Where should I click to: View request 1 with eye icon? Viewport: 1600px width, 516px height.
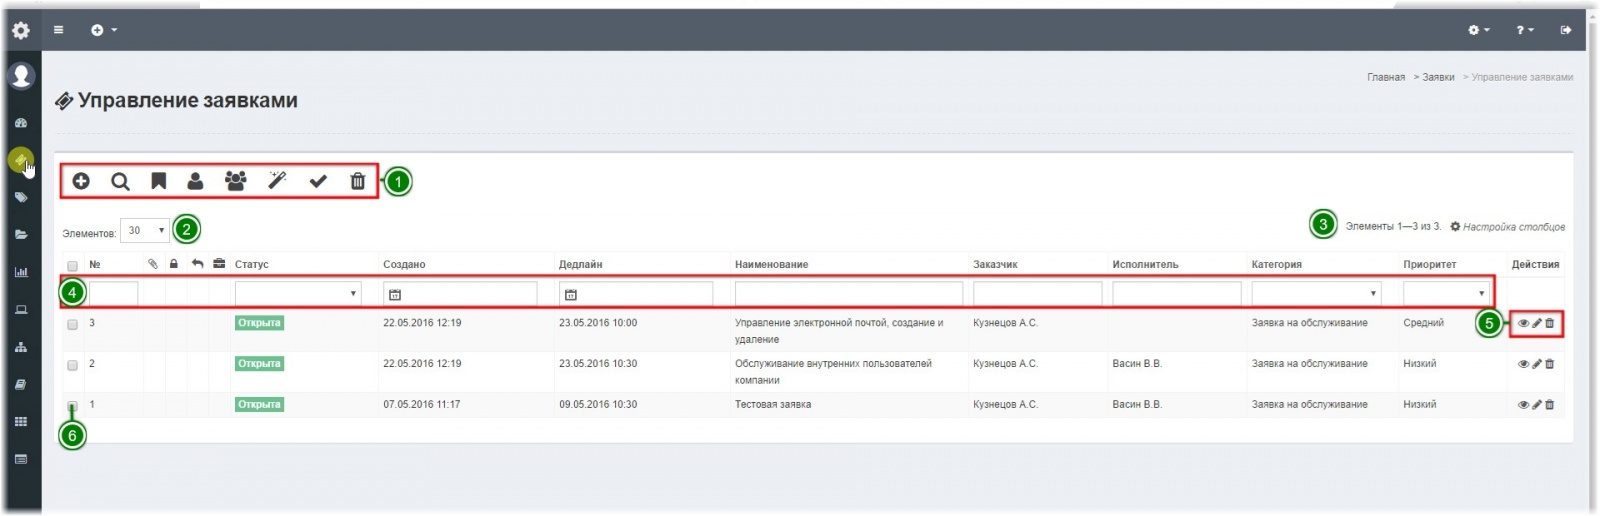pyautogui.click(x=1523, y=405)
